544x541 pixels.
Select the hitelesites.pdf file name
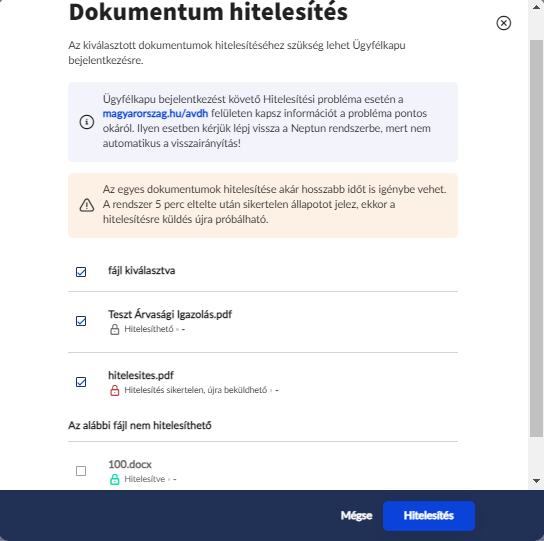tap(141, 375)
